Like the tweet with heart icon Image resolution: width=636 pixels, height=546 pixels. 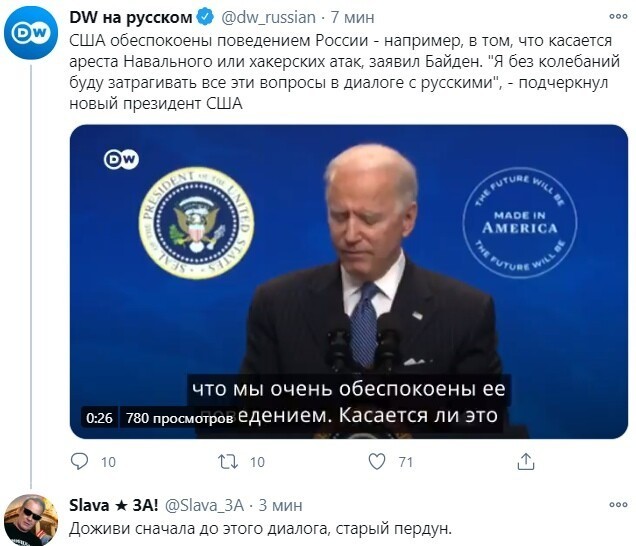coord(377,462)
